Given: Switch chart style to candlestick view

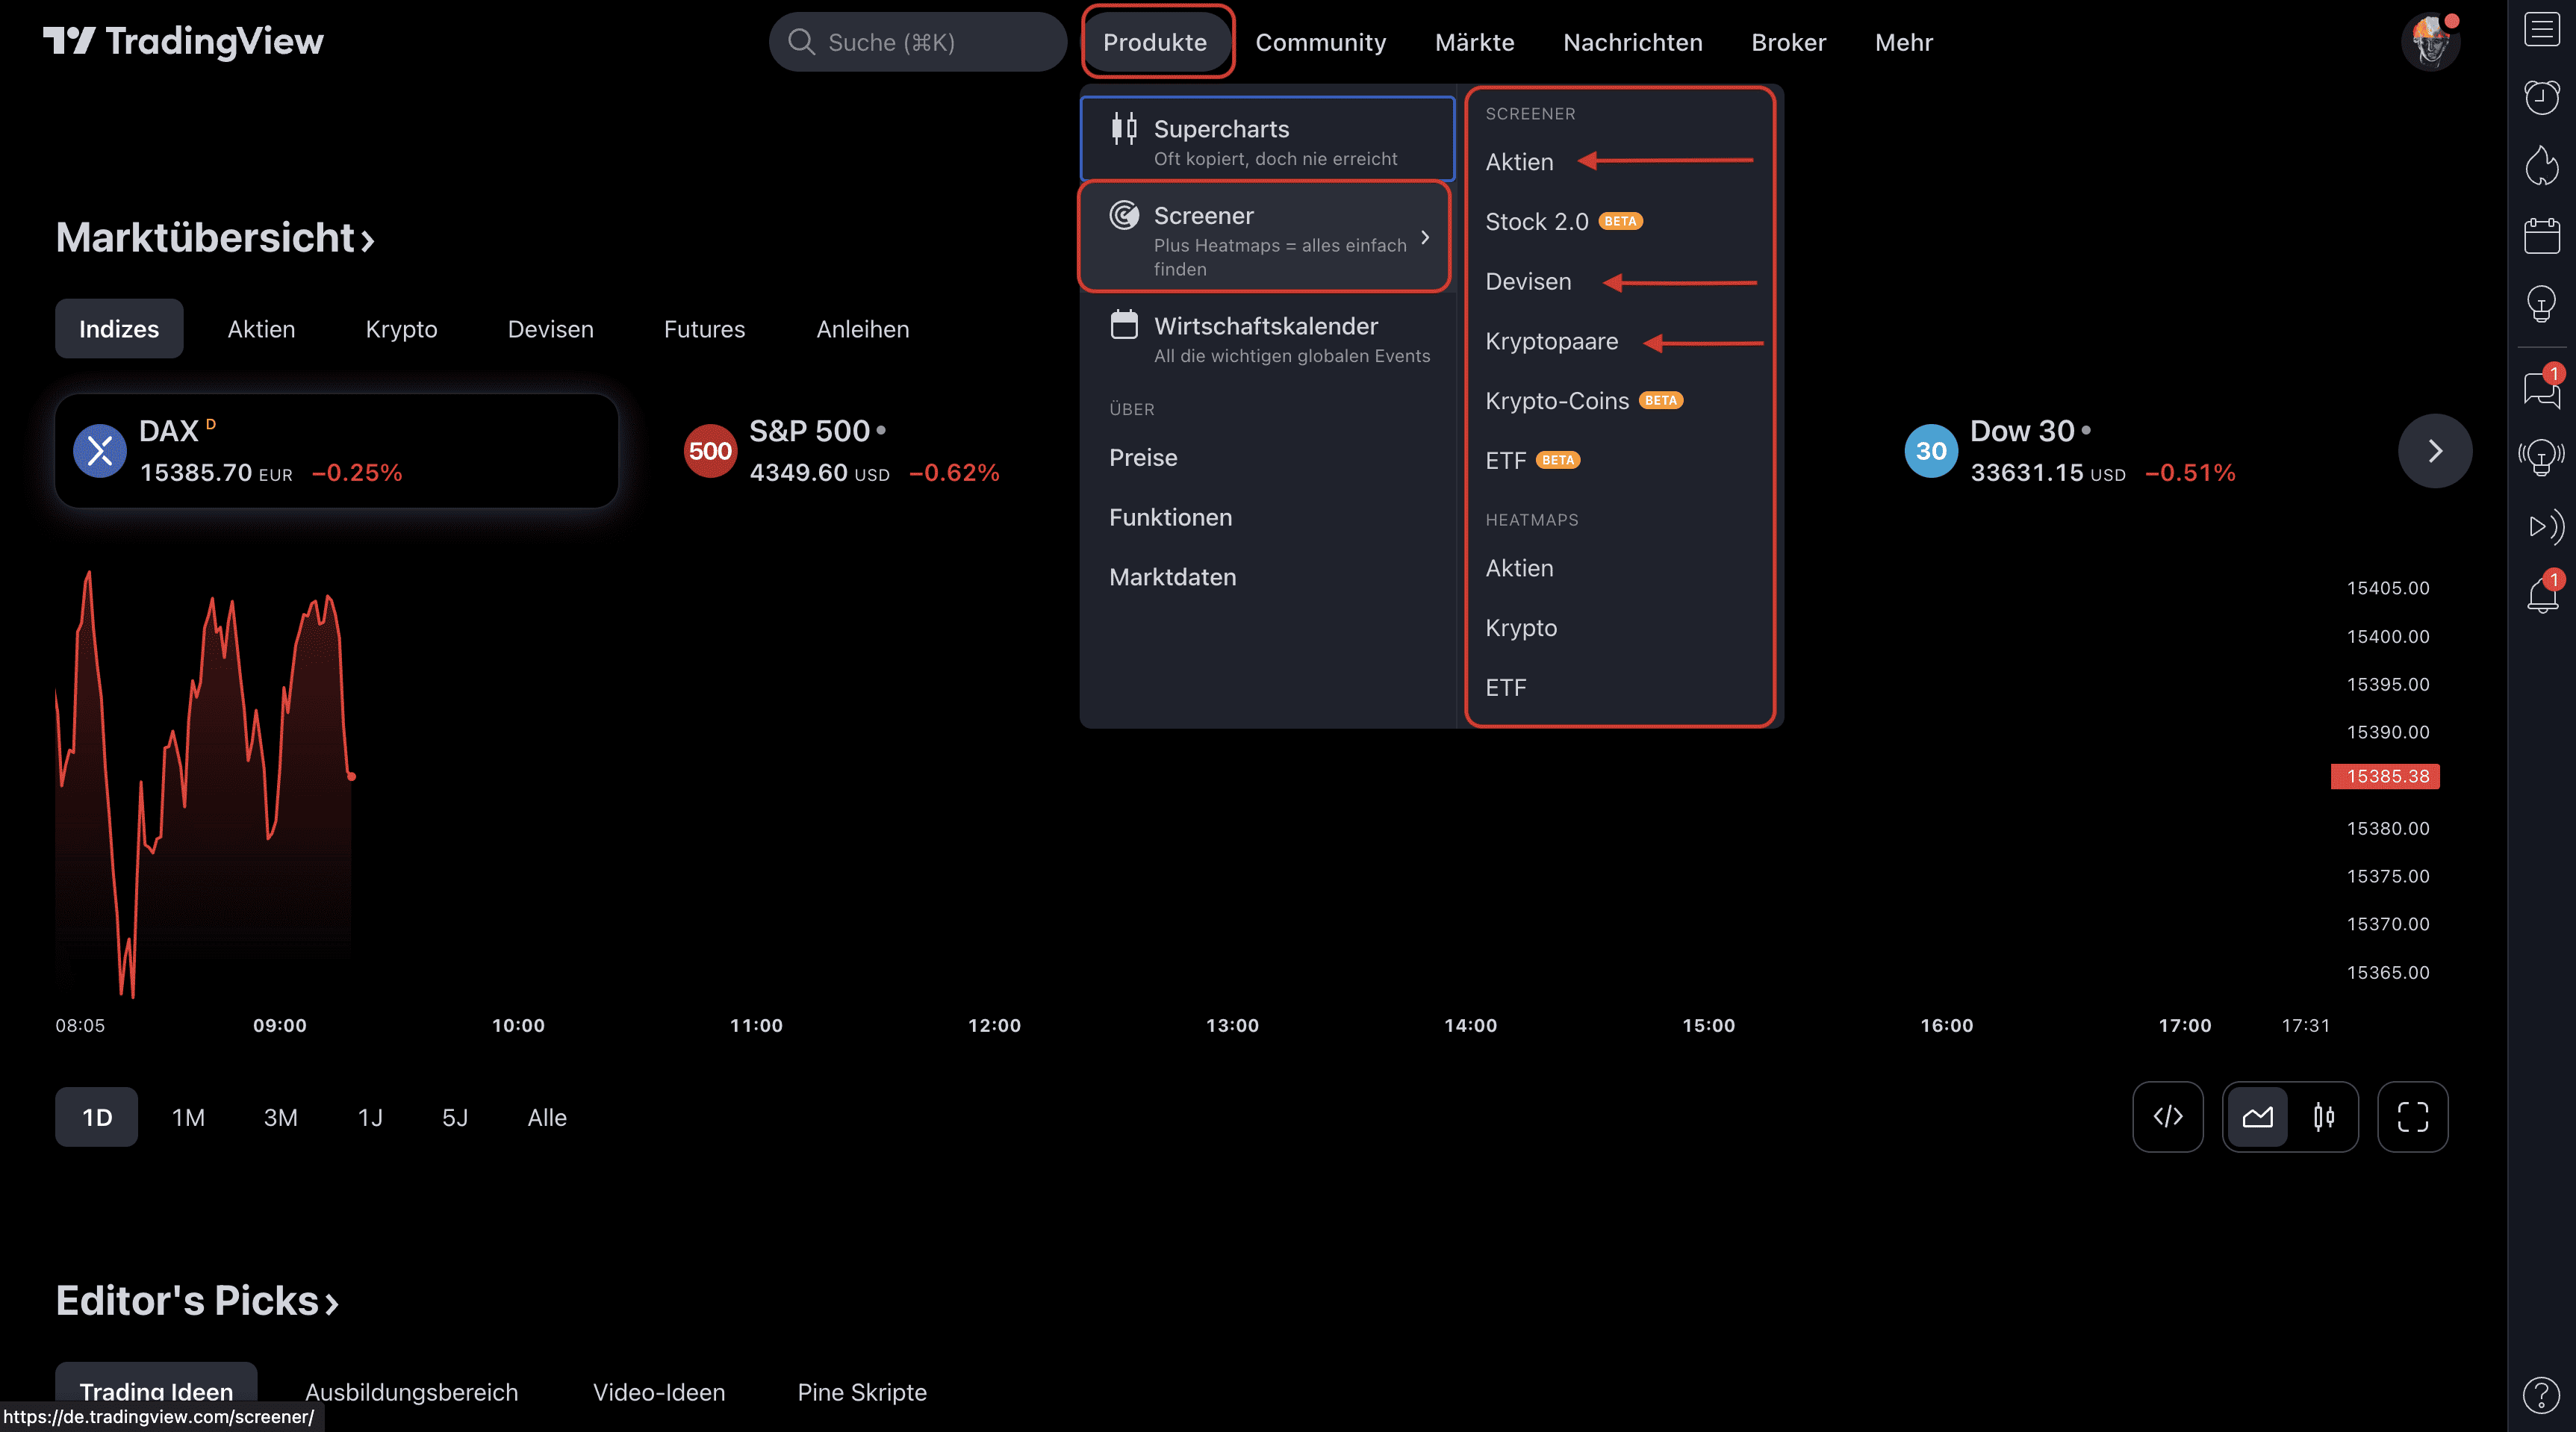Looking at the screenshot, I should point(2323,1117).
